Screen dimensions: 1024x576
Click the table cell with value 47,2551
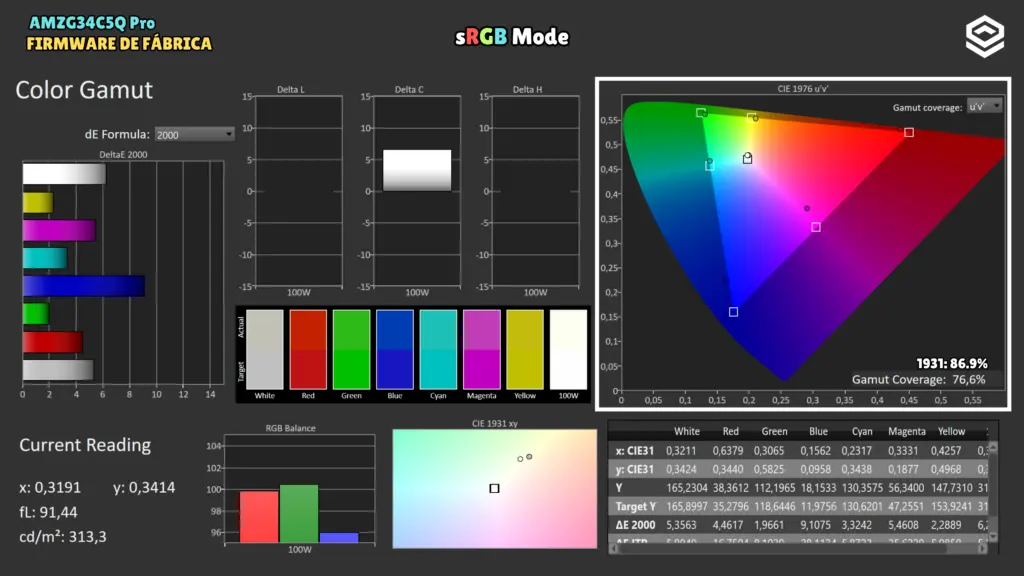click(x=906, y=506)
